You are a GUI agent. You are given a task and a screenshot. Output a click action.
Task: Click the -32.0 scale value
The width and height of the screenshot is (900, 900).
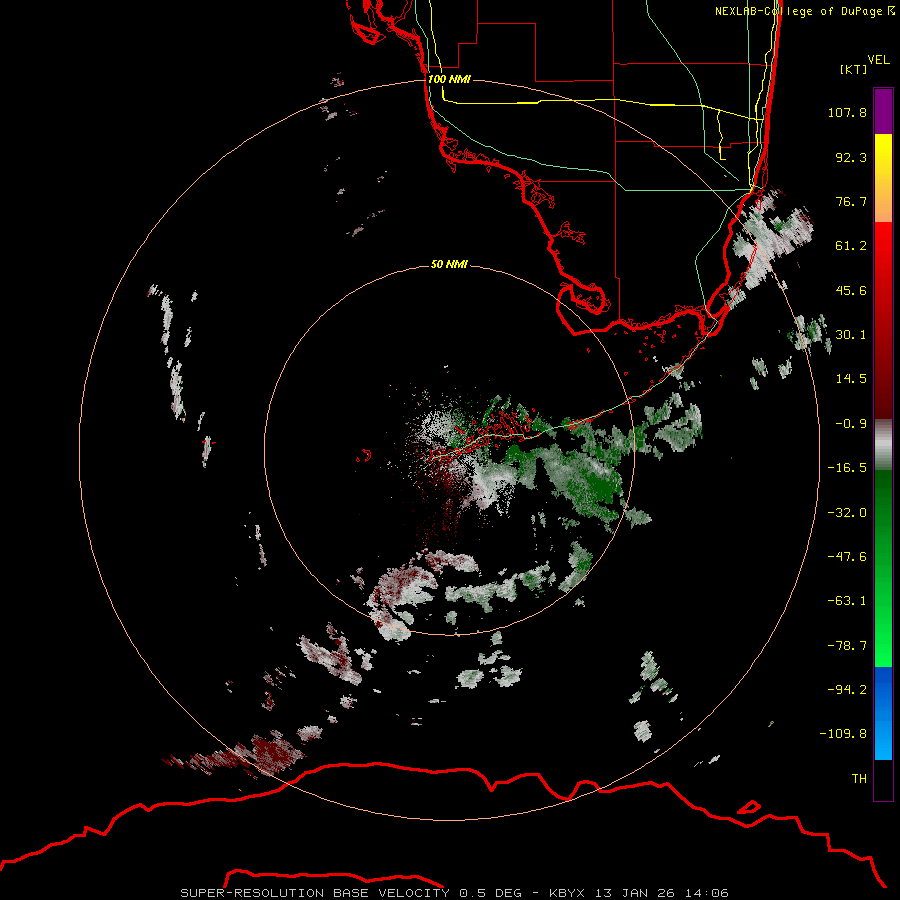pos(847,512)
